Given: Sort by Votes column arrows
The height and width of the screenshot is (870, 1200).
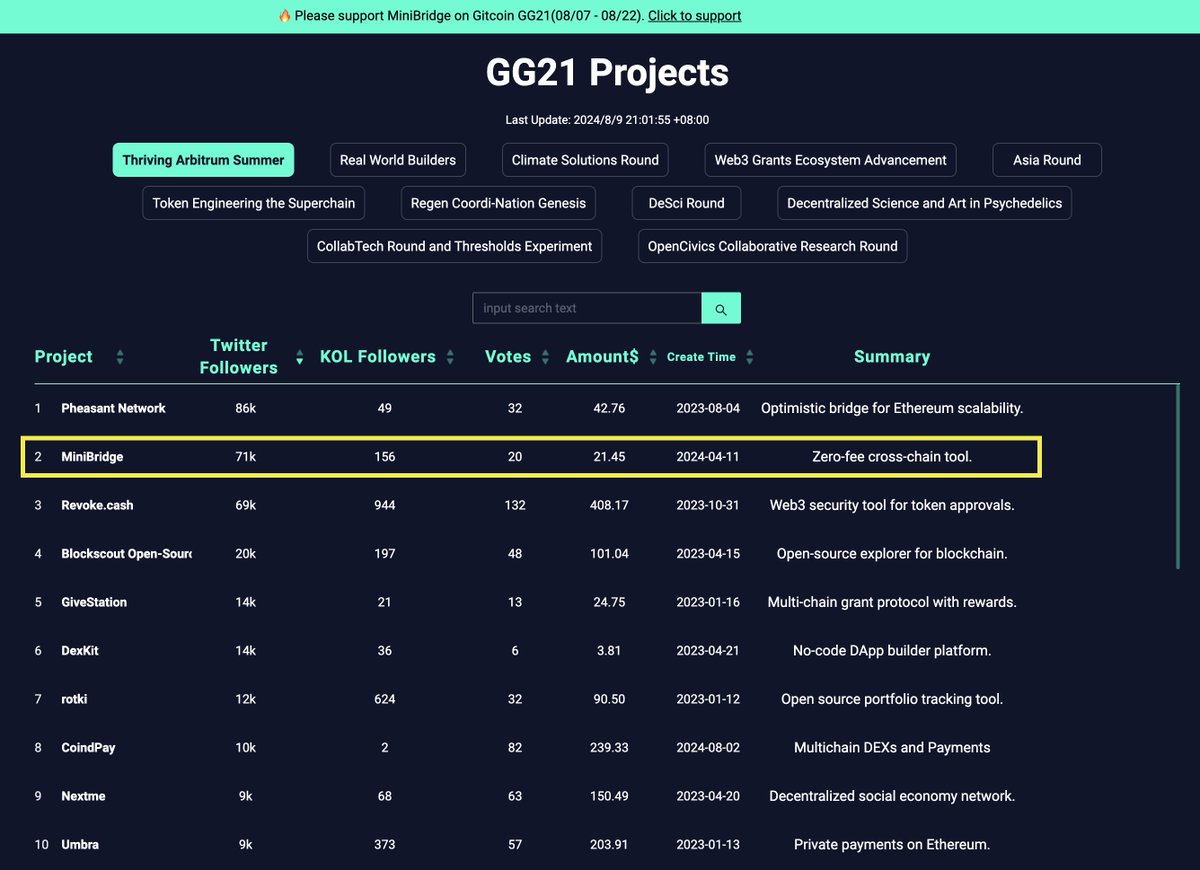Looking at the screenshot, I should 545,357.
